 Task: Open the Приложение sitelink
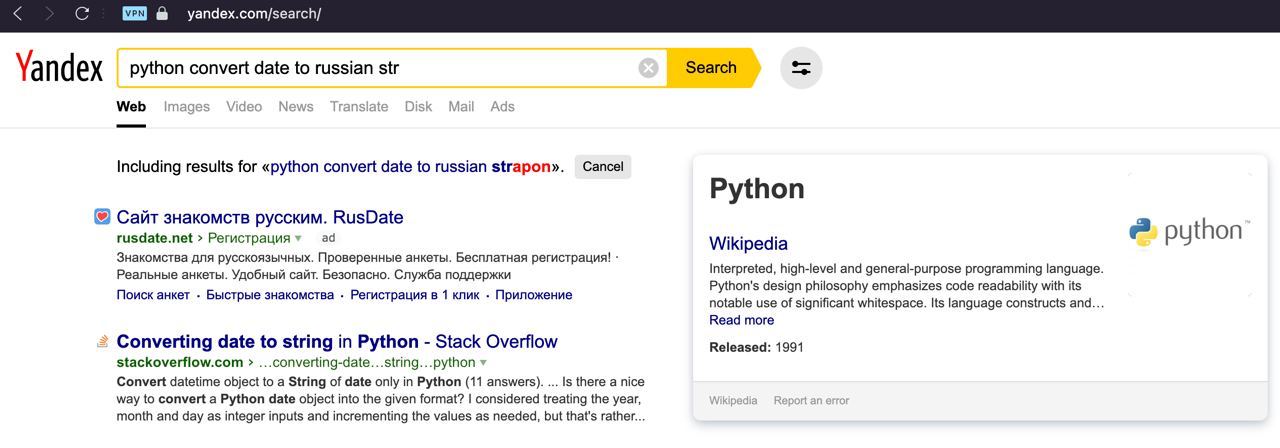(534, 295)
